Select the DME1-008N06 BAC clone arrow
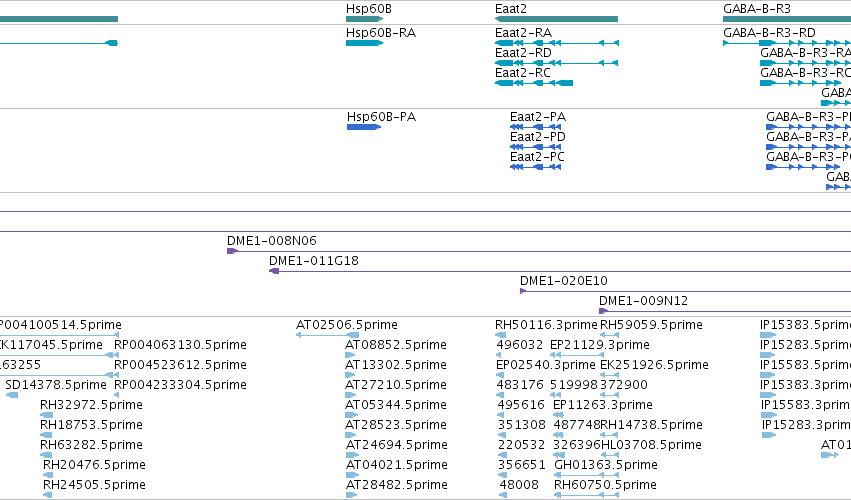Image resolution: width=851 pixels, height=500 pixels. tap(232, 251)
